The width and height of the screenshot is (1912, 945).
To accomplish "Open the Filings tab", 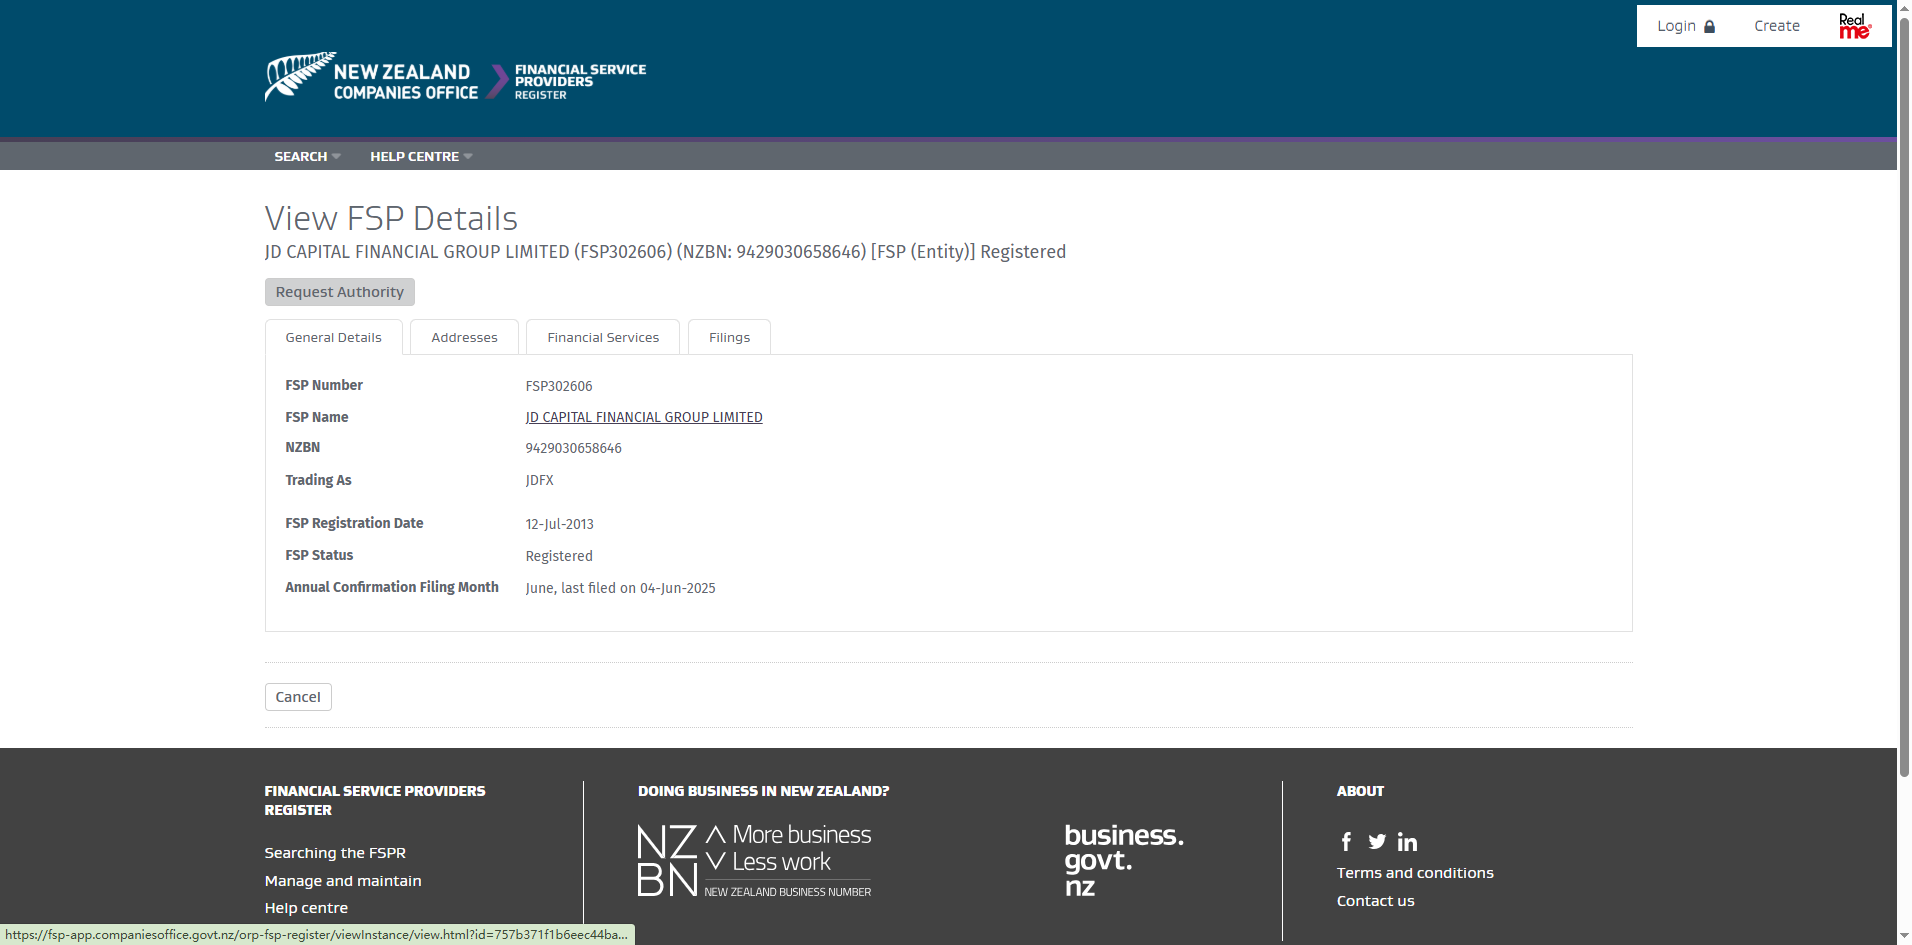I will 729,338.
